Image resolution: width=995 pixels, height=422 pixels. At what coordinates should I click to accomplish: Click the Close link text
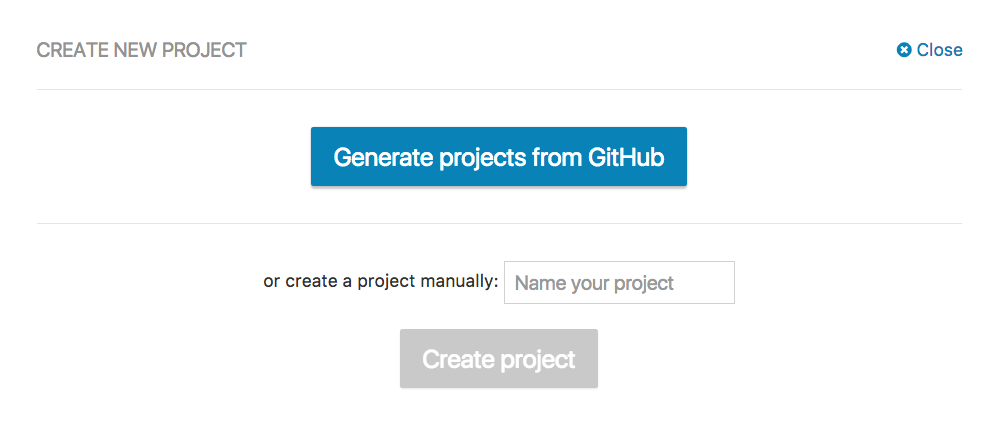939,50
